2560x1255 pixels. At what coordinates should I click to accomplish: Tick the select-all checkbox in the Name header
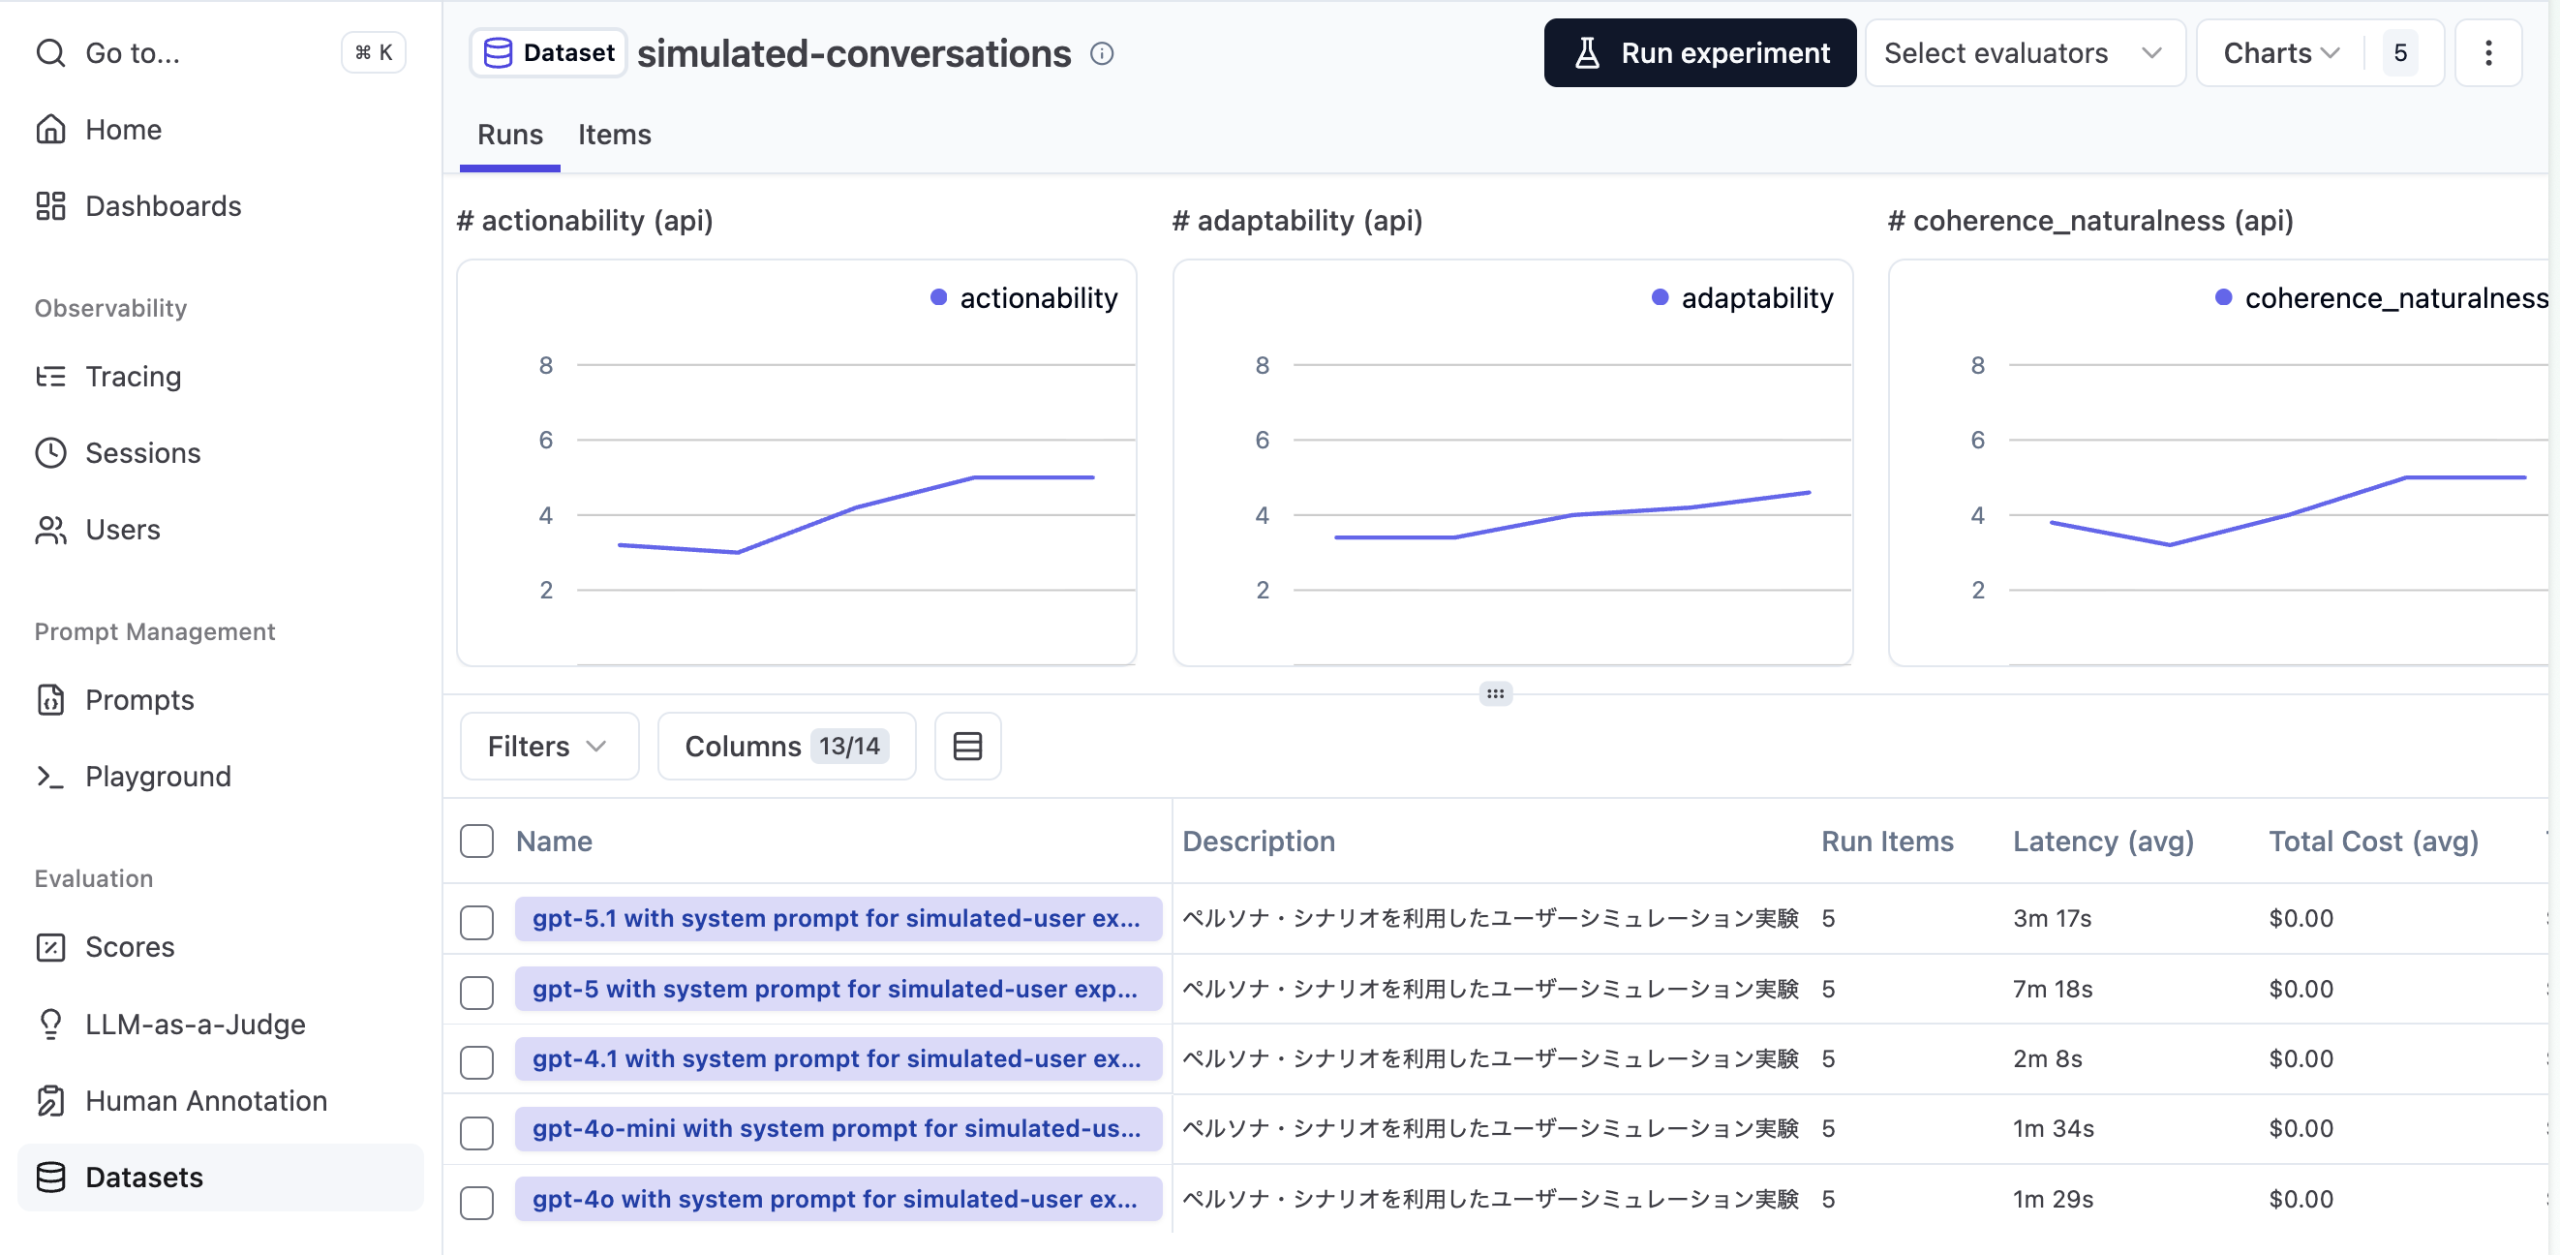click(477, 841)
